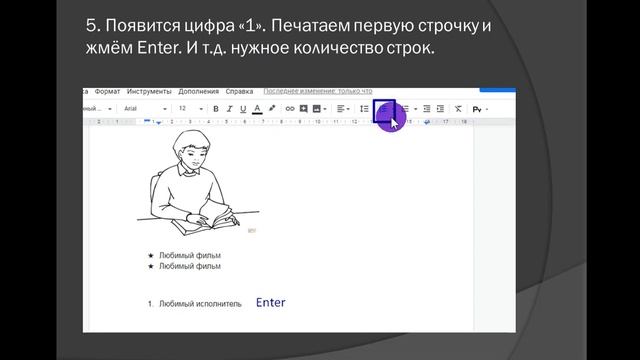Open the line spacing options
The image size is (640, 360).
click(x=364, y=109)
